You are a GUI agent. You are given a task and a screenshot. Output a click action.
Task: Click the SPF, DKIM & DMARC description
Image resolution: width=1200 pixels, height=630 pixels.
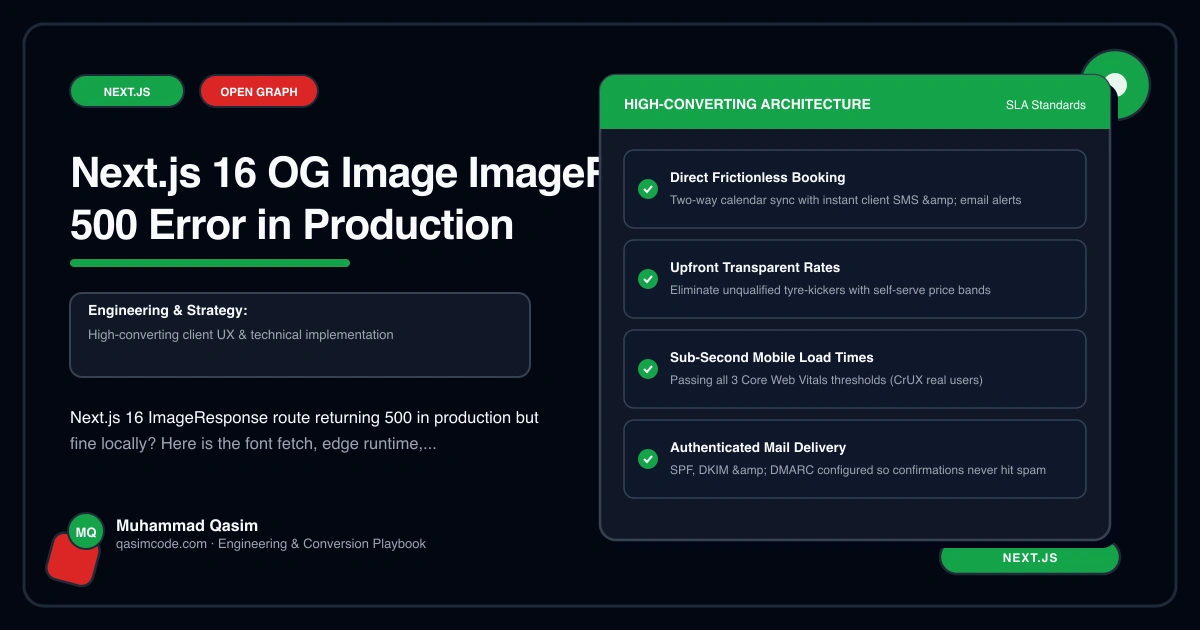point(858,470)
